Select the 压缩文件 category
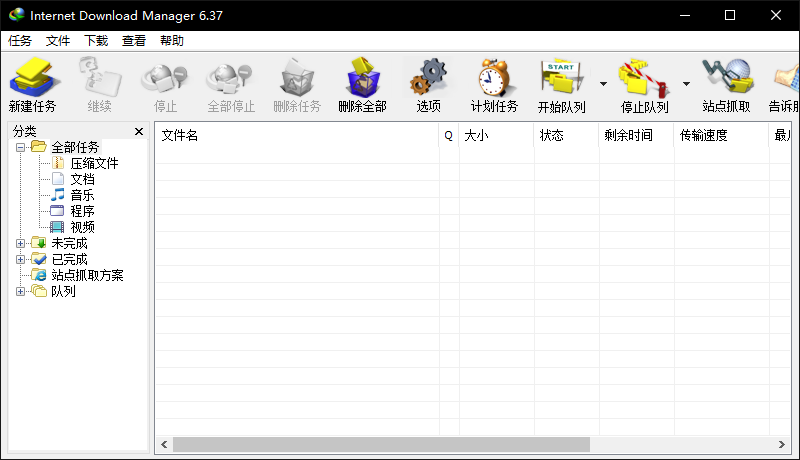The width and height of the screenshot is (800, 460). point(94,163)
